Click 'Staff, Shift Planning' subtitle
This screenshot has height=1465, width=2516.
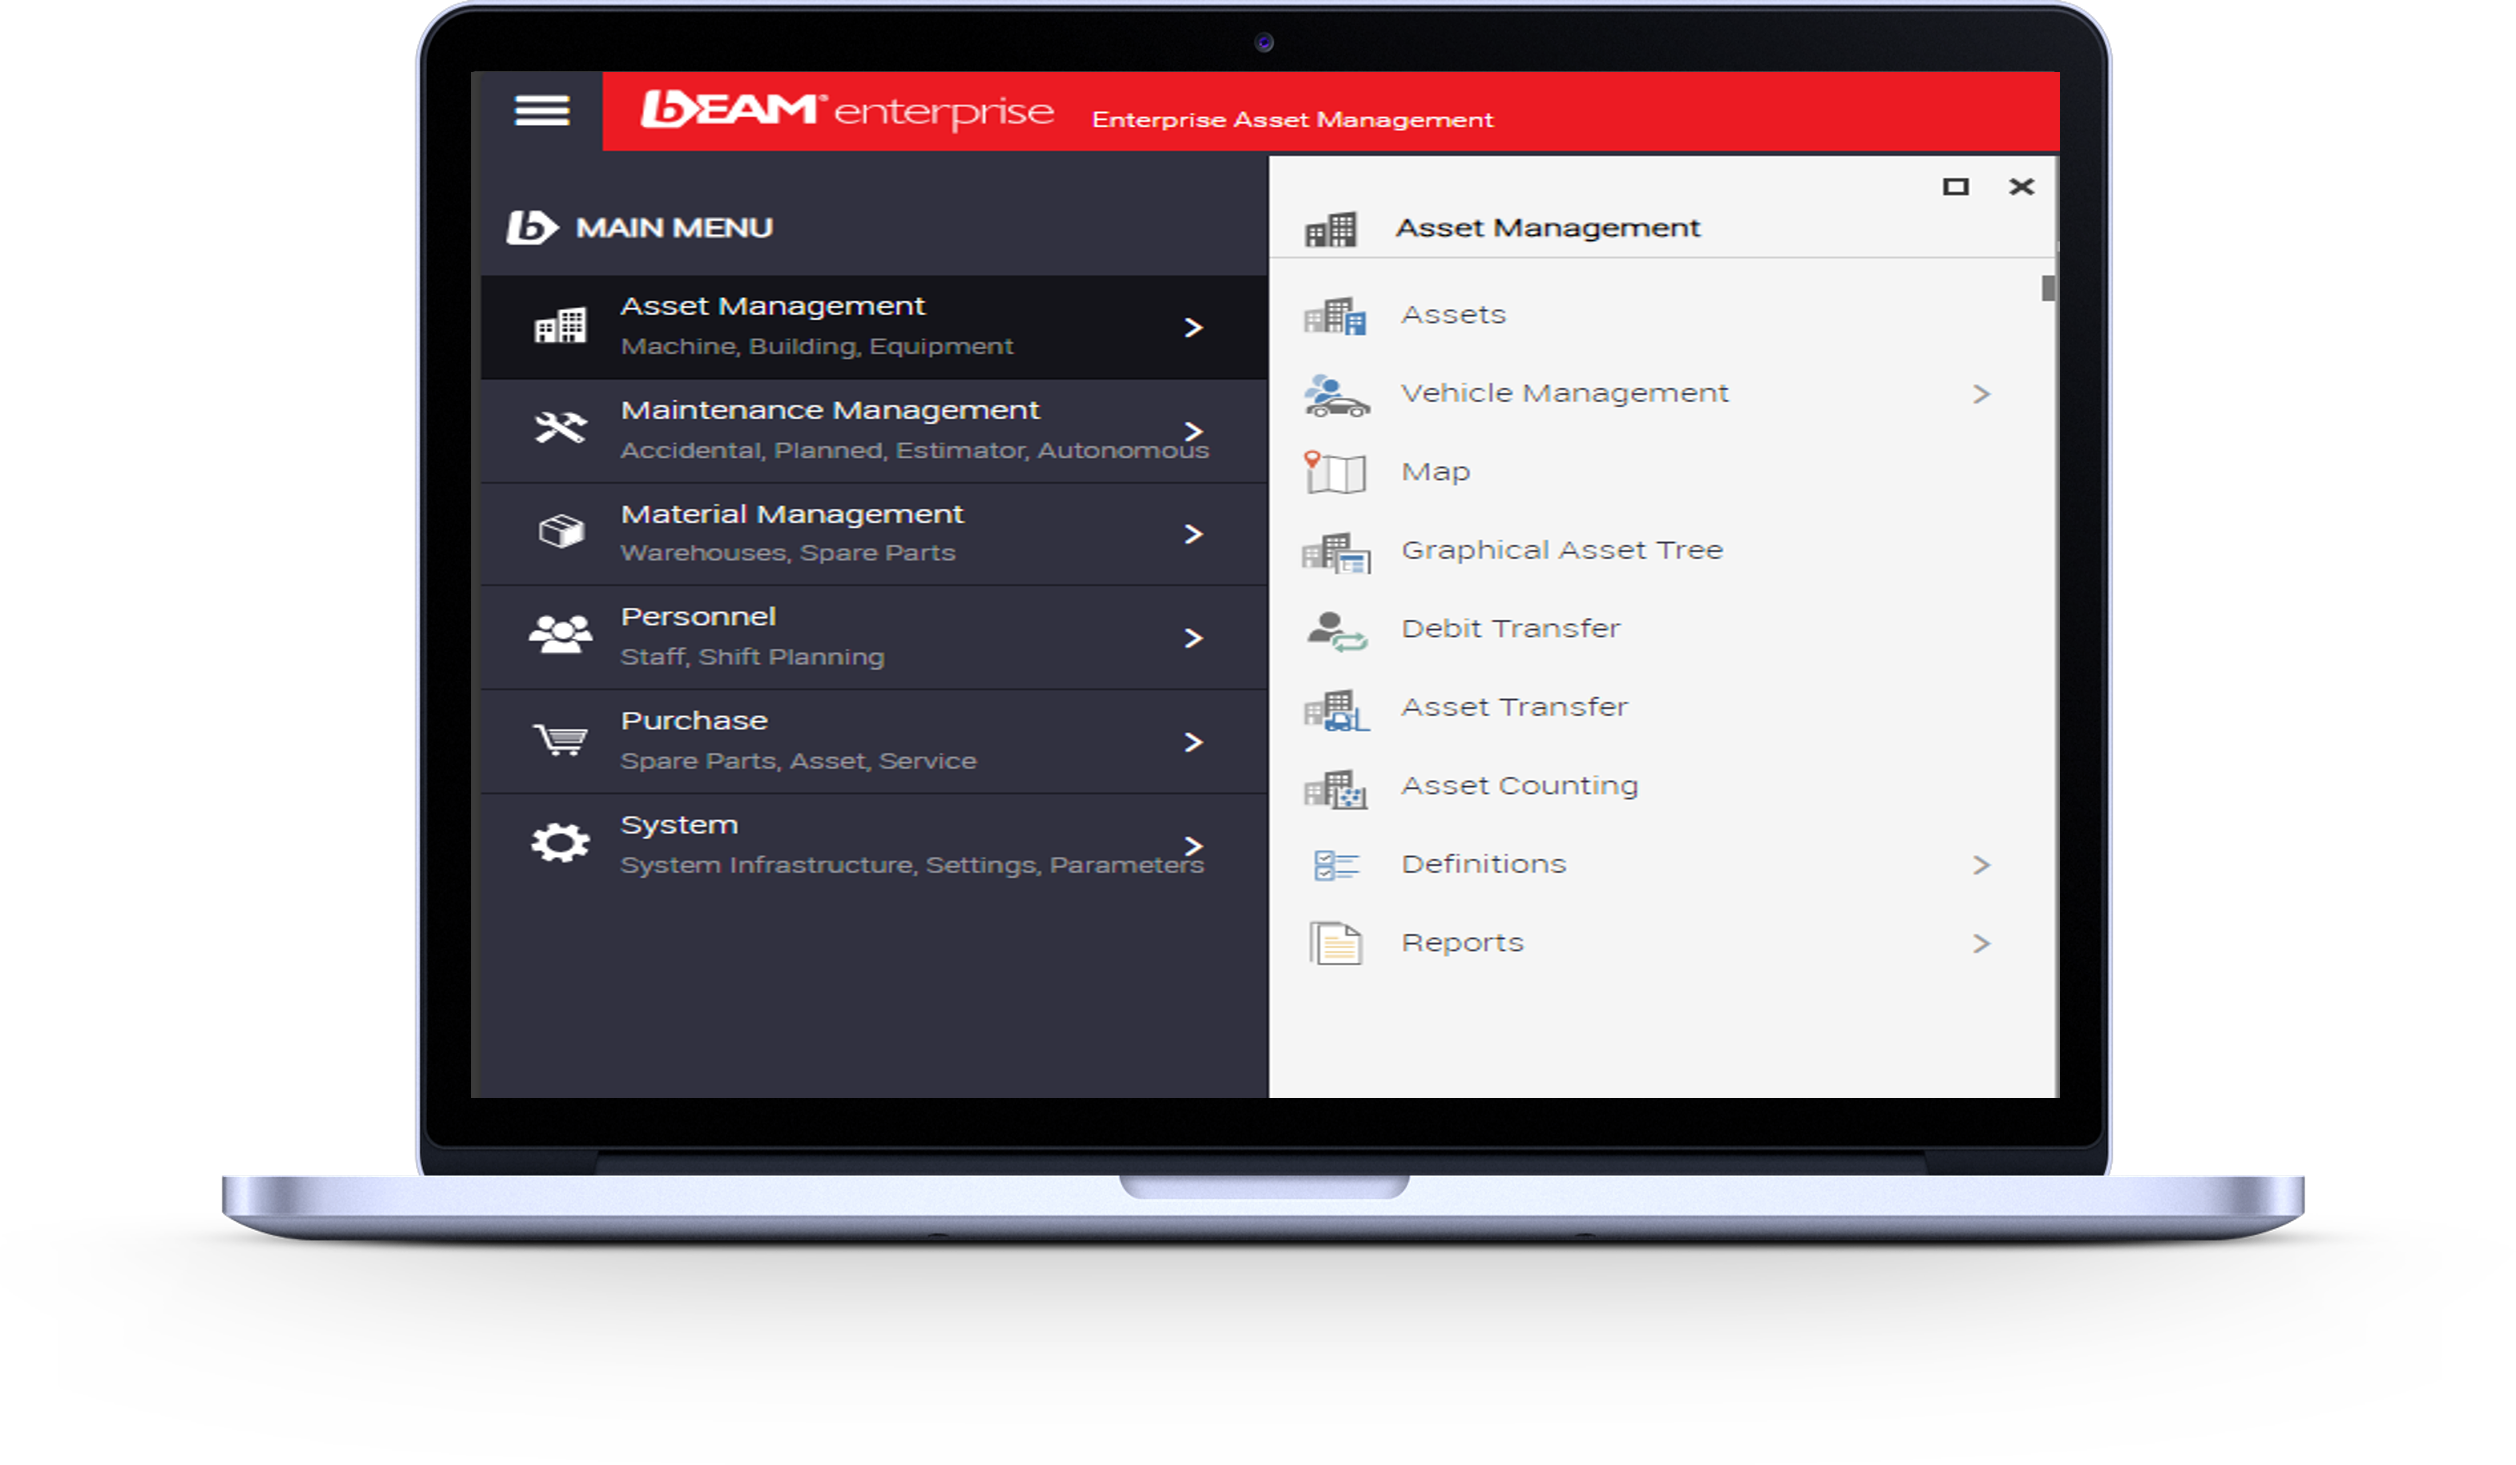coord(752,657)
